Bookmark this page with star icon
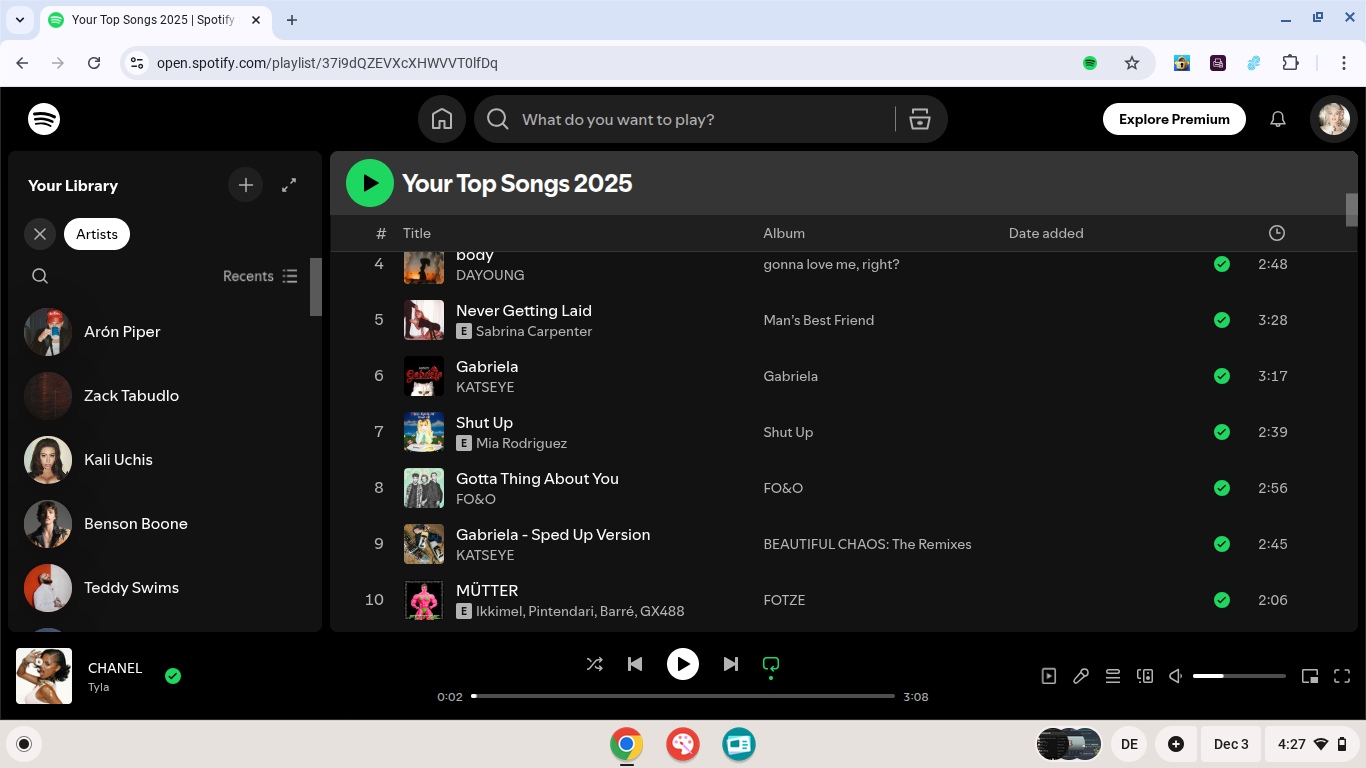 coord(1132,63)
